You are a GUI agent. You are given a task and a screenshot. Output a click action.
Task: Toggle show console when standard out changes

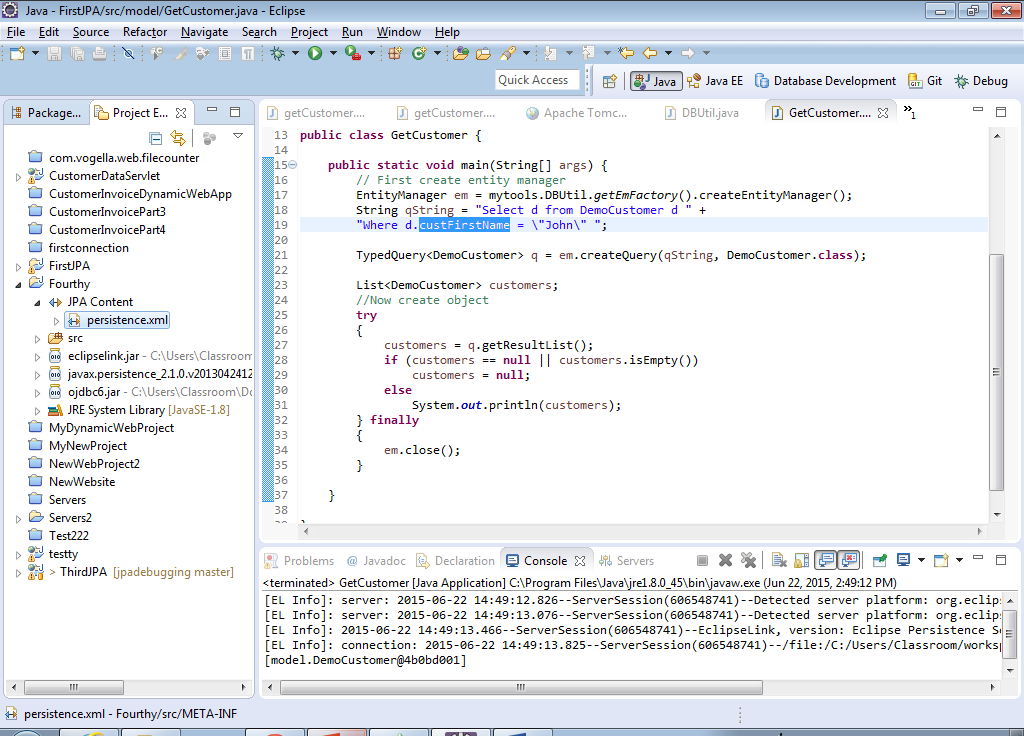(825, 561)
